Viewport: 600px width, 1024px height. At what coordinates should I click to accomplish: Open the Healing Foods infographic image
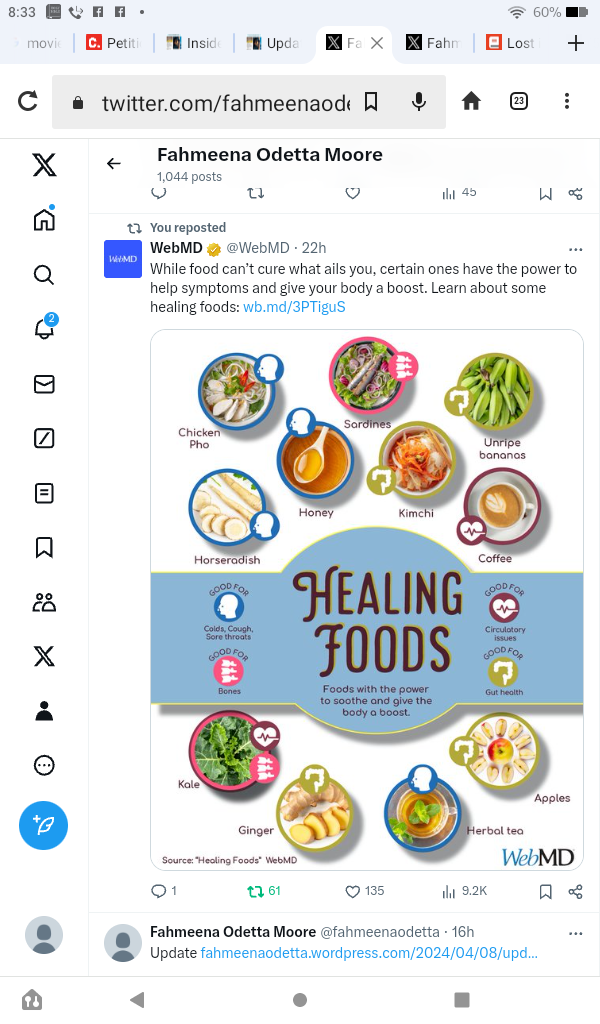pyautogui.click(x=367, y=600)
